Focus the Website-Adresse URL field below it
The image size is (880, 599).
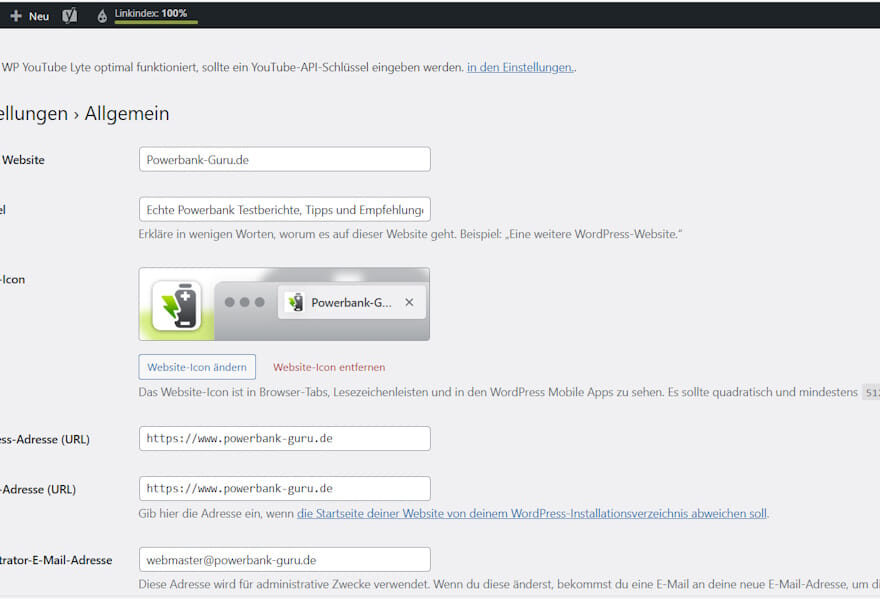click(285, 488)
